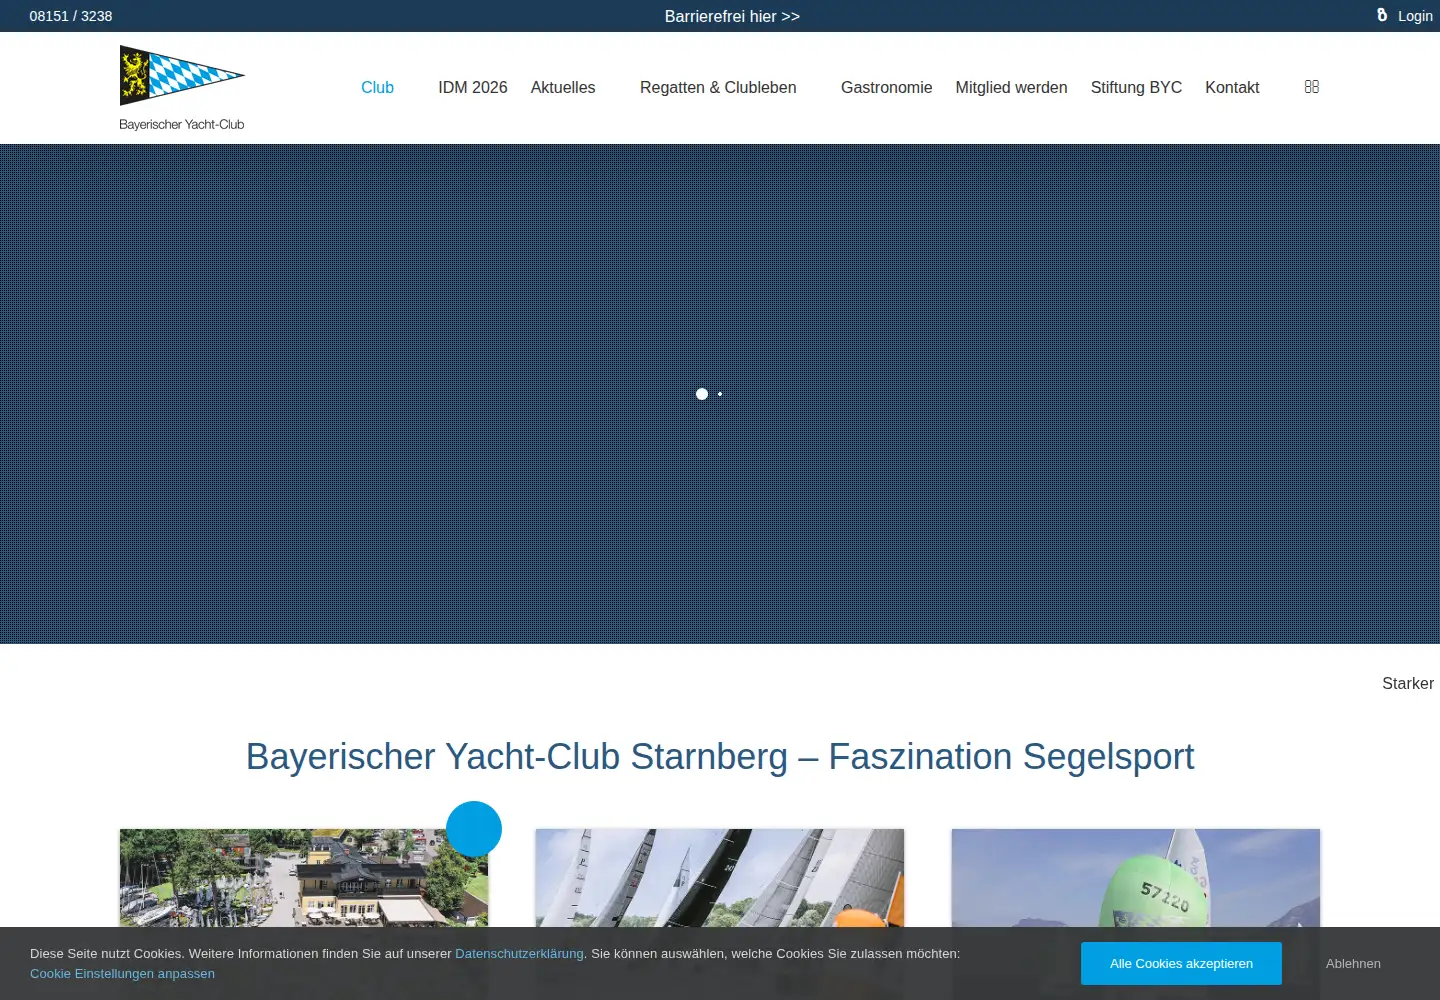The width and height of the screenshot is (1440, 1000).
Task: Open the Gastronomie menu item
Action: [887, 88]
